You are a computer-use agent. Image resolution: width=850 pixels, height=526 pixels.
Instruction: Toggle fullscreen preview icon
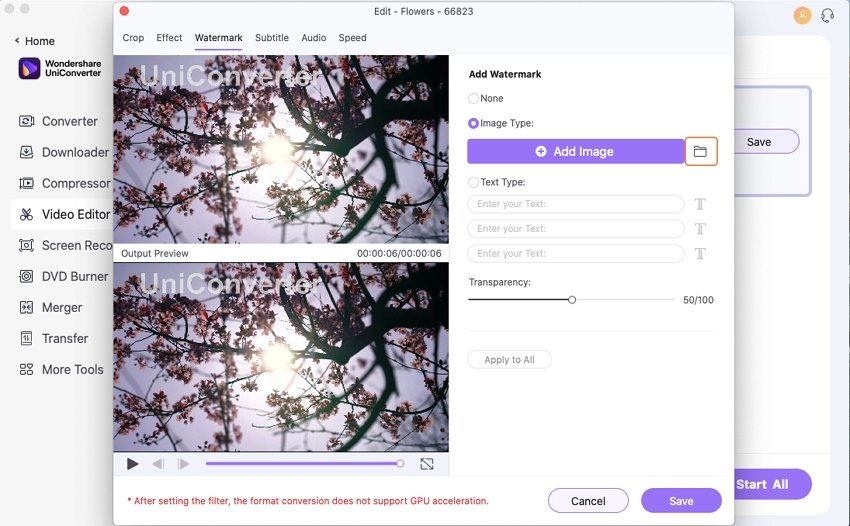click(427, 464)
